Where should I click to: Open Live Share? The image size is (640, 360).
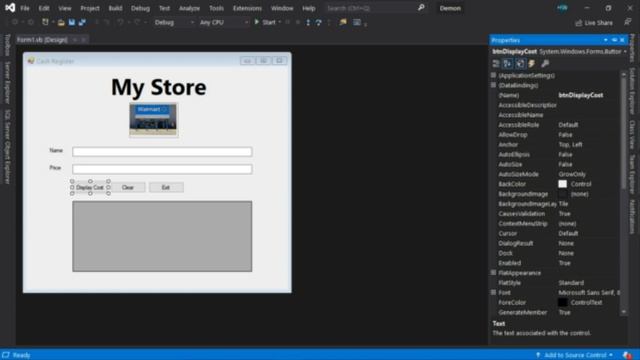594,23
